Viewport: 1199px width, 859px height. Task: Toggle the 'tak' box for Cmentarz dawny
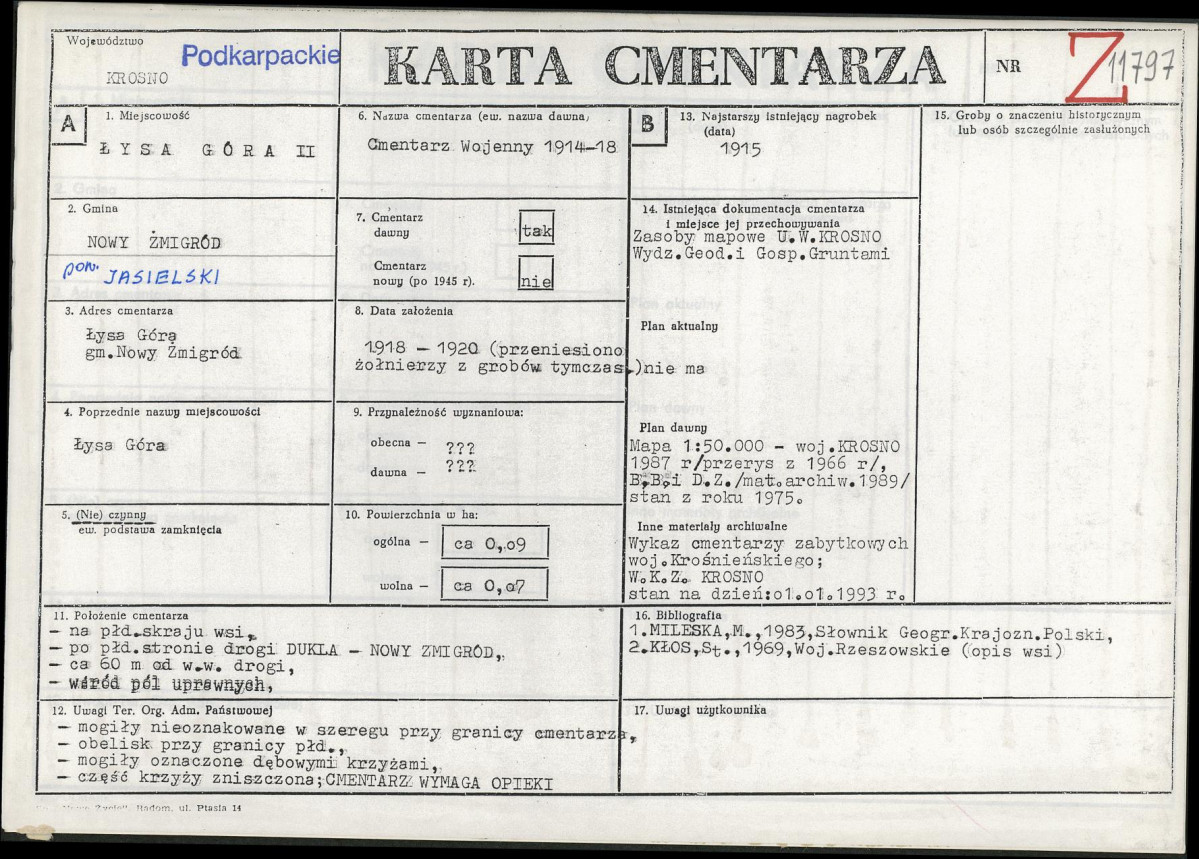[538, 228]
